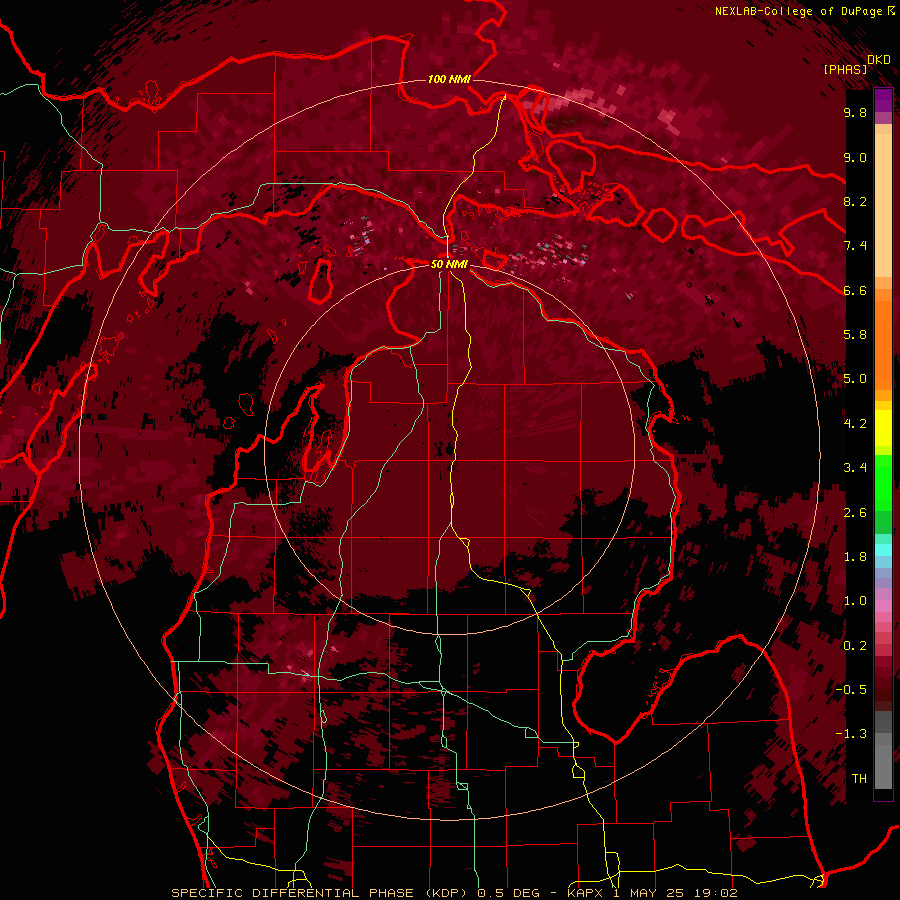Click the [PHAS] unit label
Screen dimensions: 900x900
coord(845,69)
